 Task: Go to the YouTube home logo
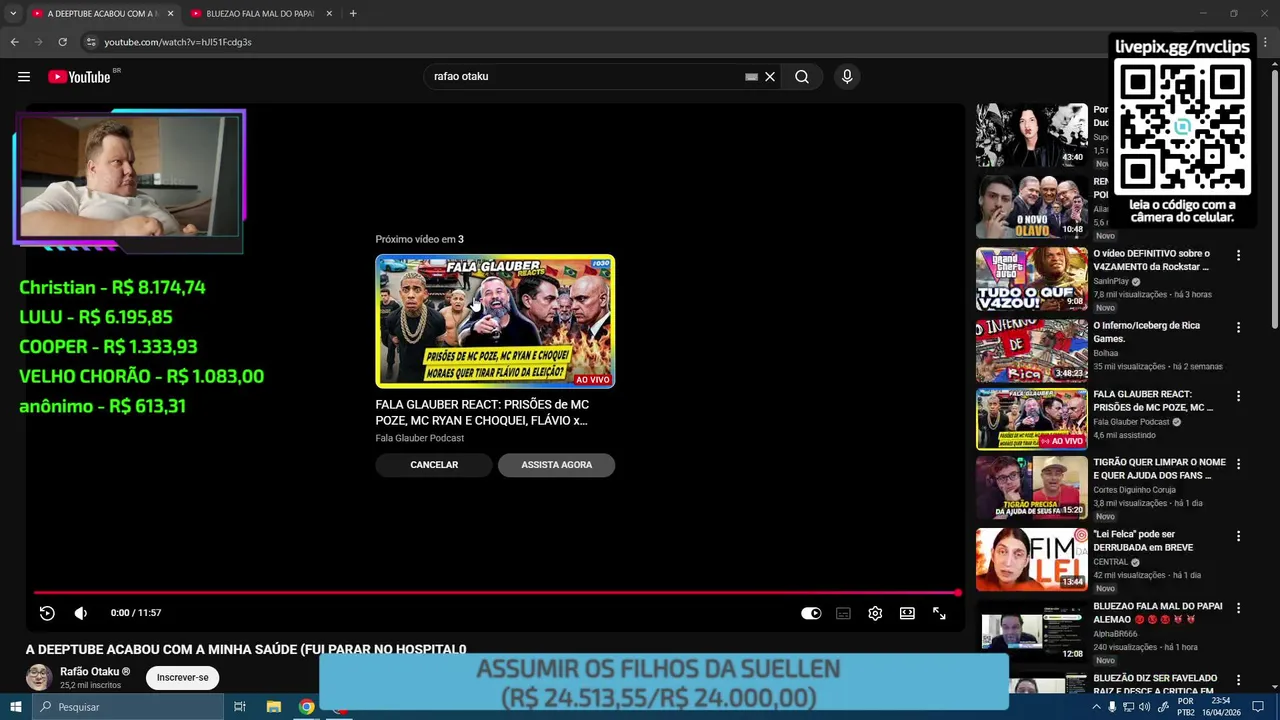80,77
